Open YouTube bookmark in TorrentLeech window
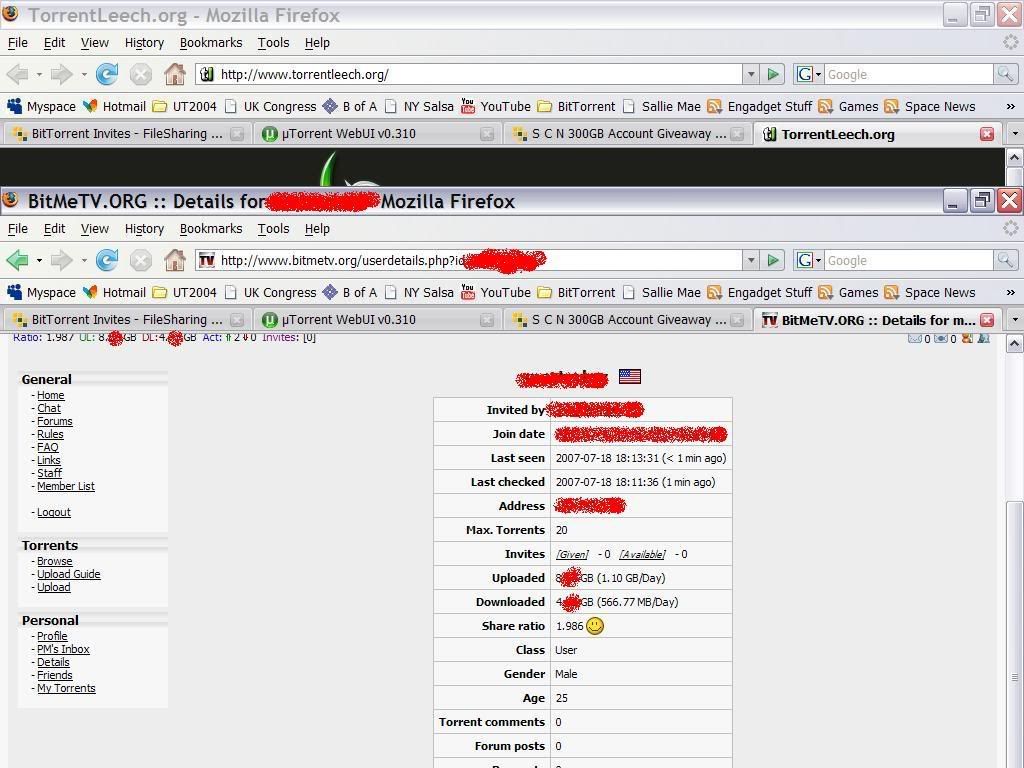The height and width of the screenshot is (768, 1024). [x=496, y=106]
